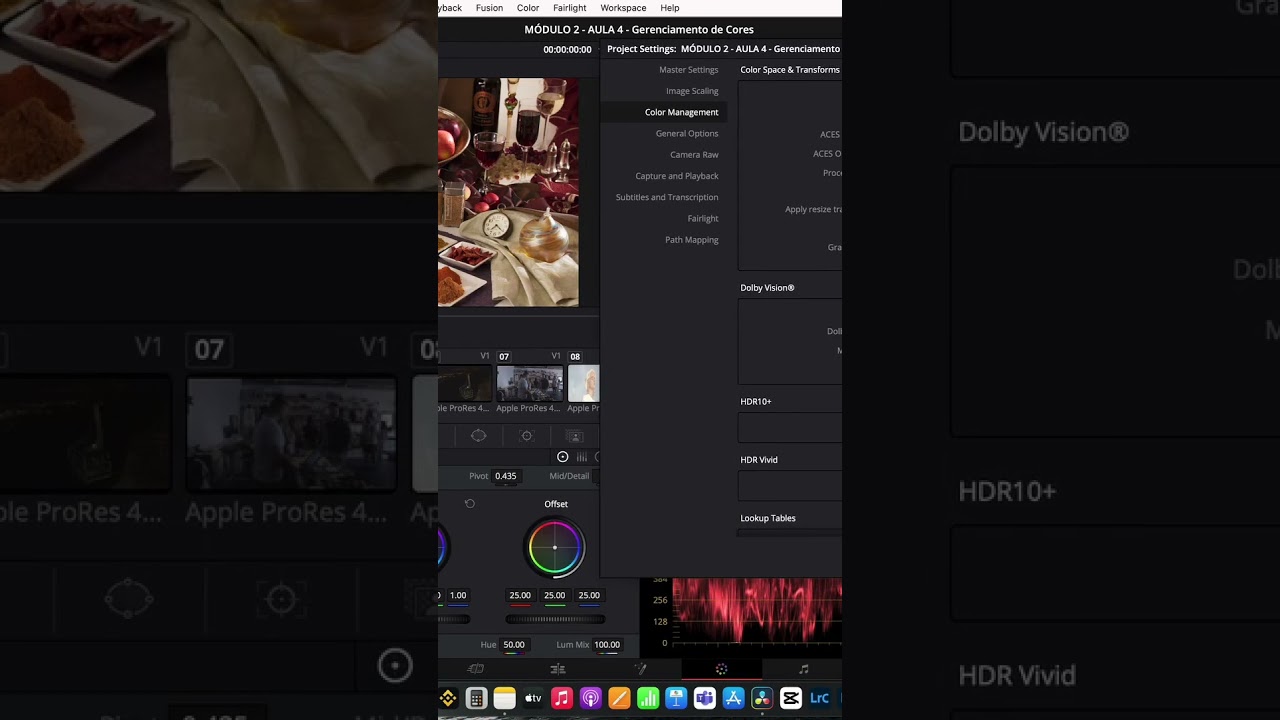Viewport: 1280px width, 720px height.
Task: Open Keynote from the dock
Action: pyautogui.click(x=676, y=698)
